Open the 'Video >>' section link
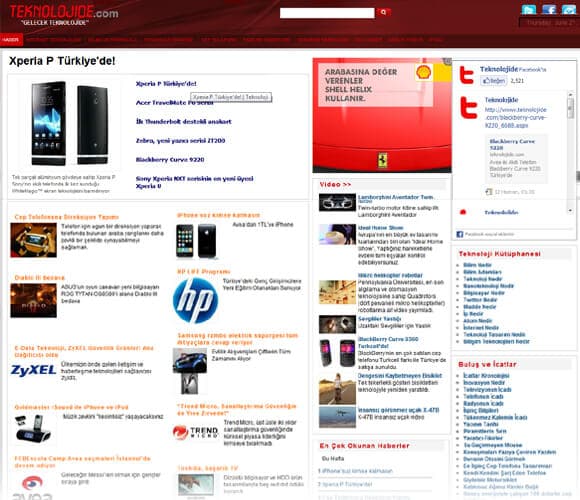Viewport: 580px width, 500px height. pyautogui.click(x=335, y=184)
